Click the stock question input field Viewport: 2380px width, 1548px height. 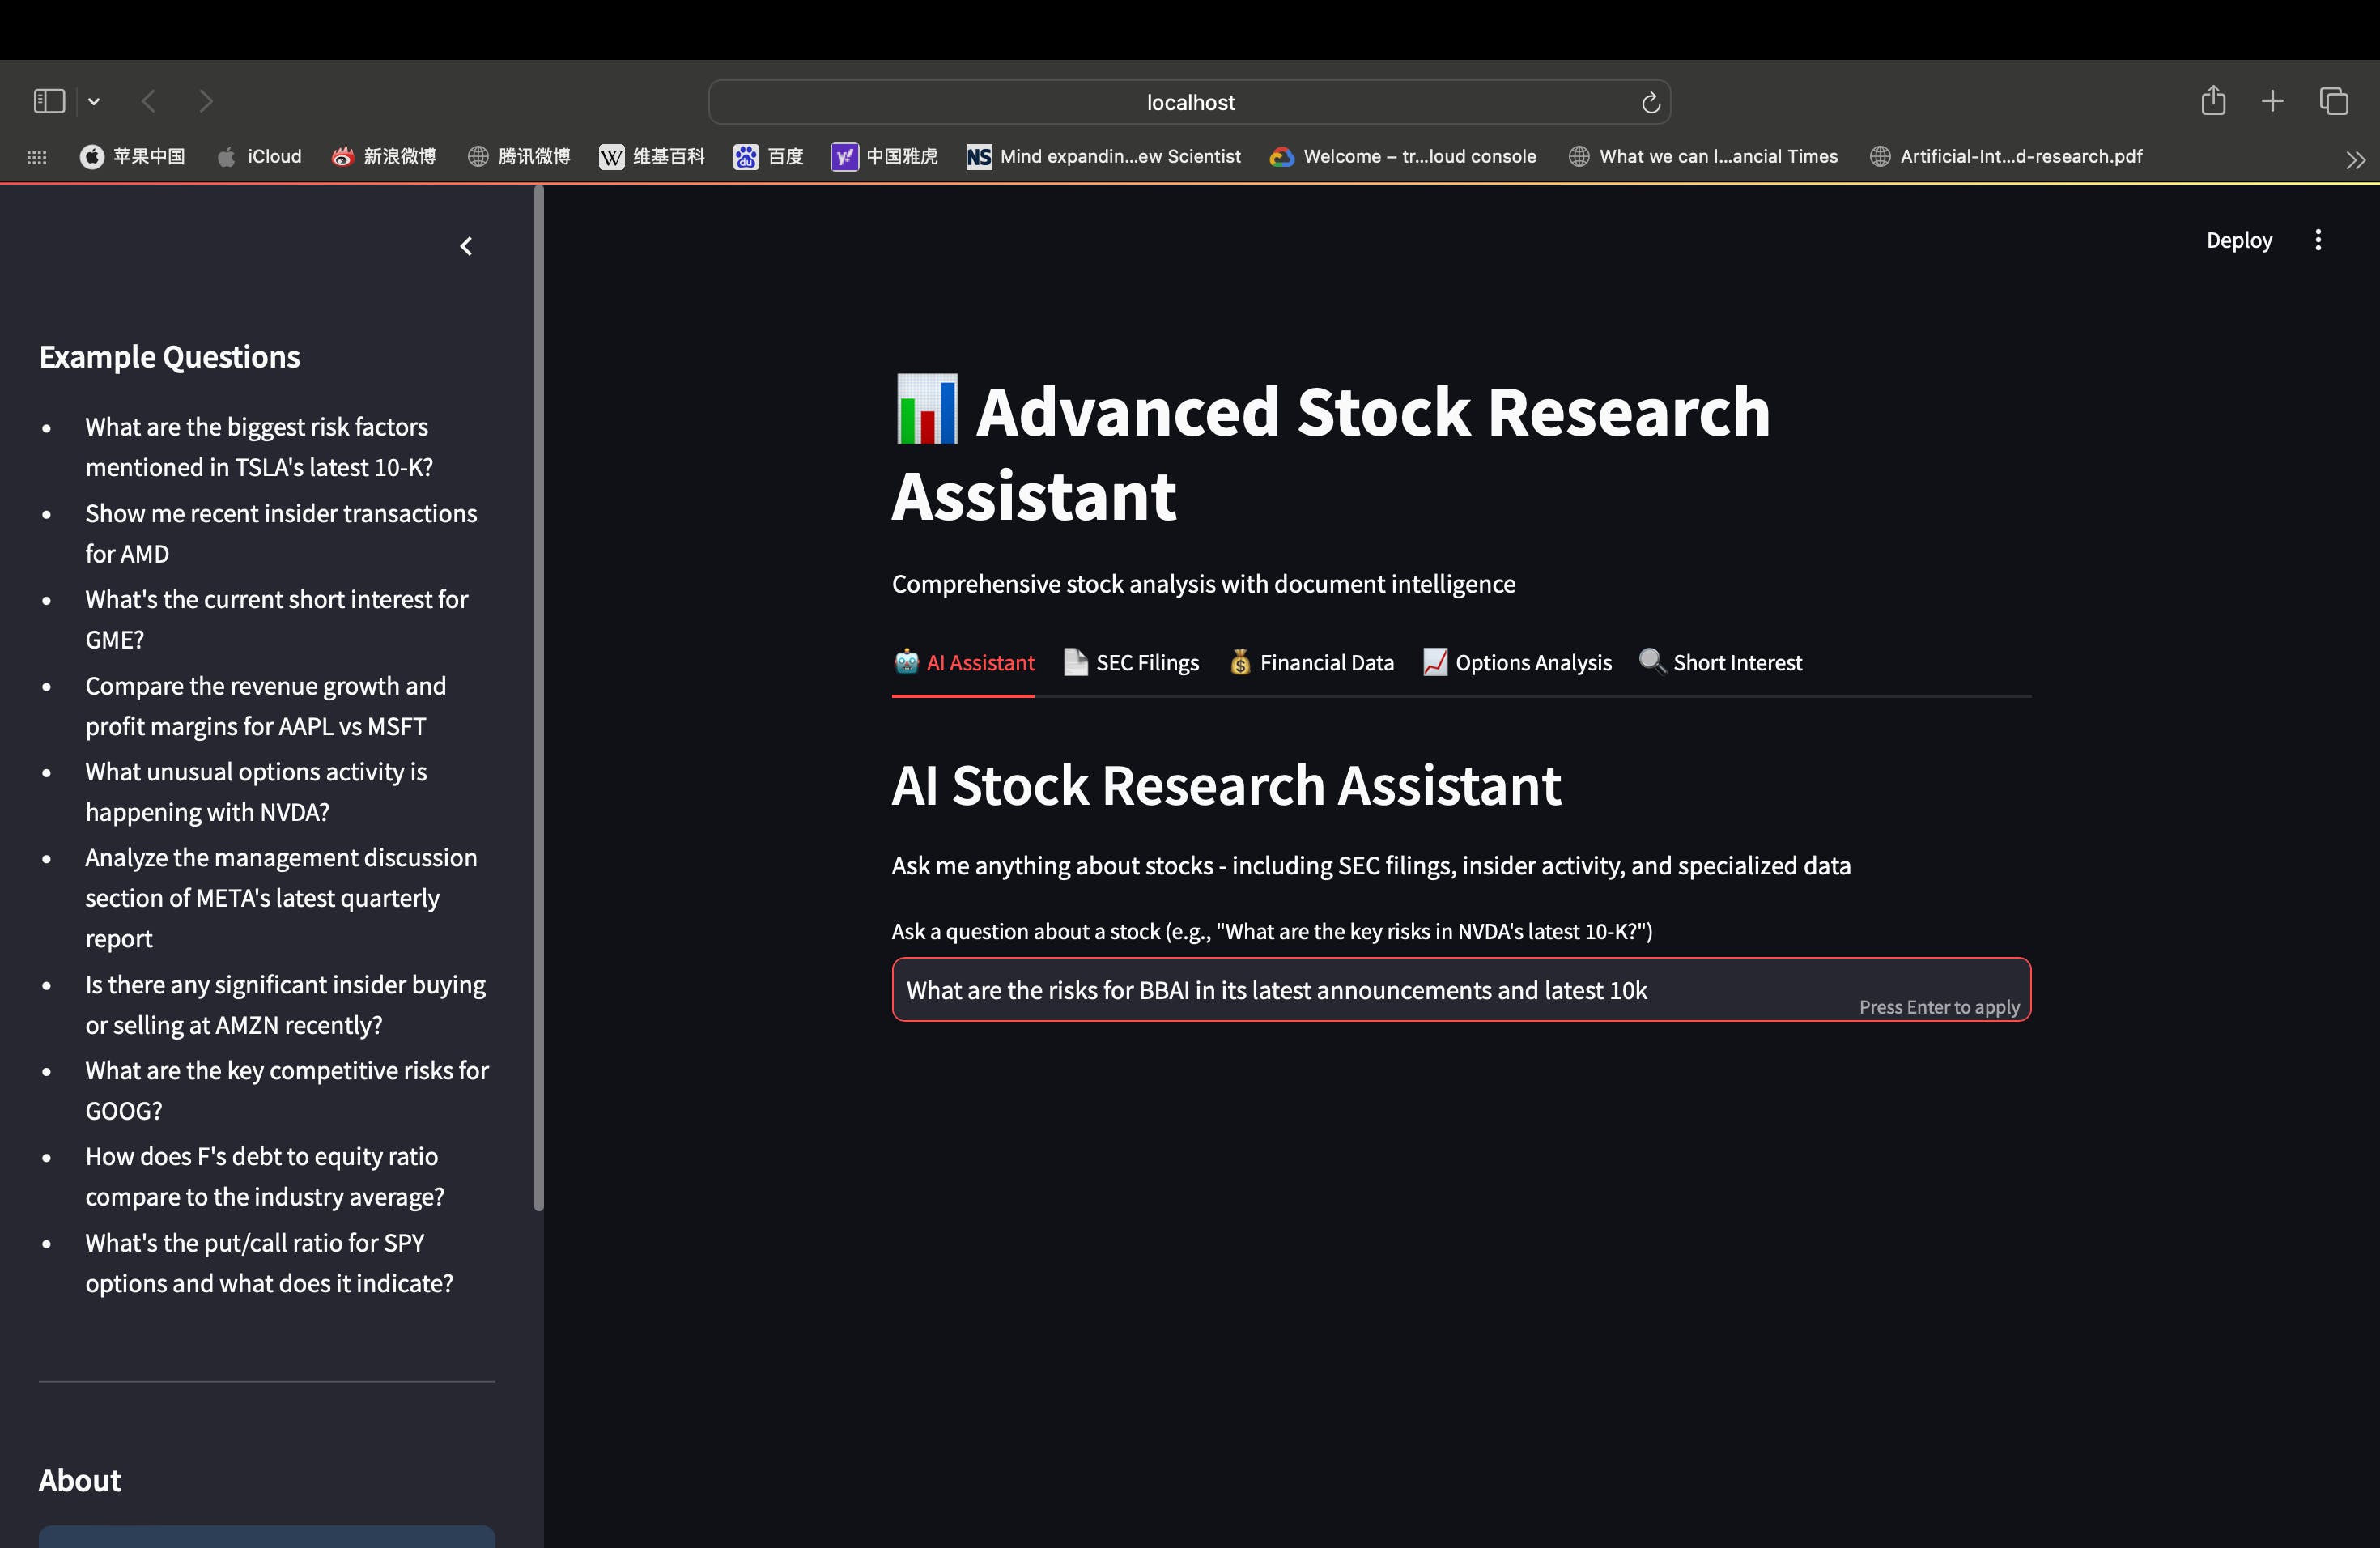[1370, 990]
